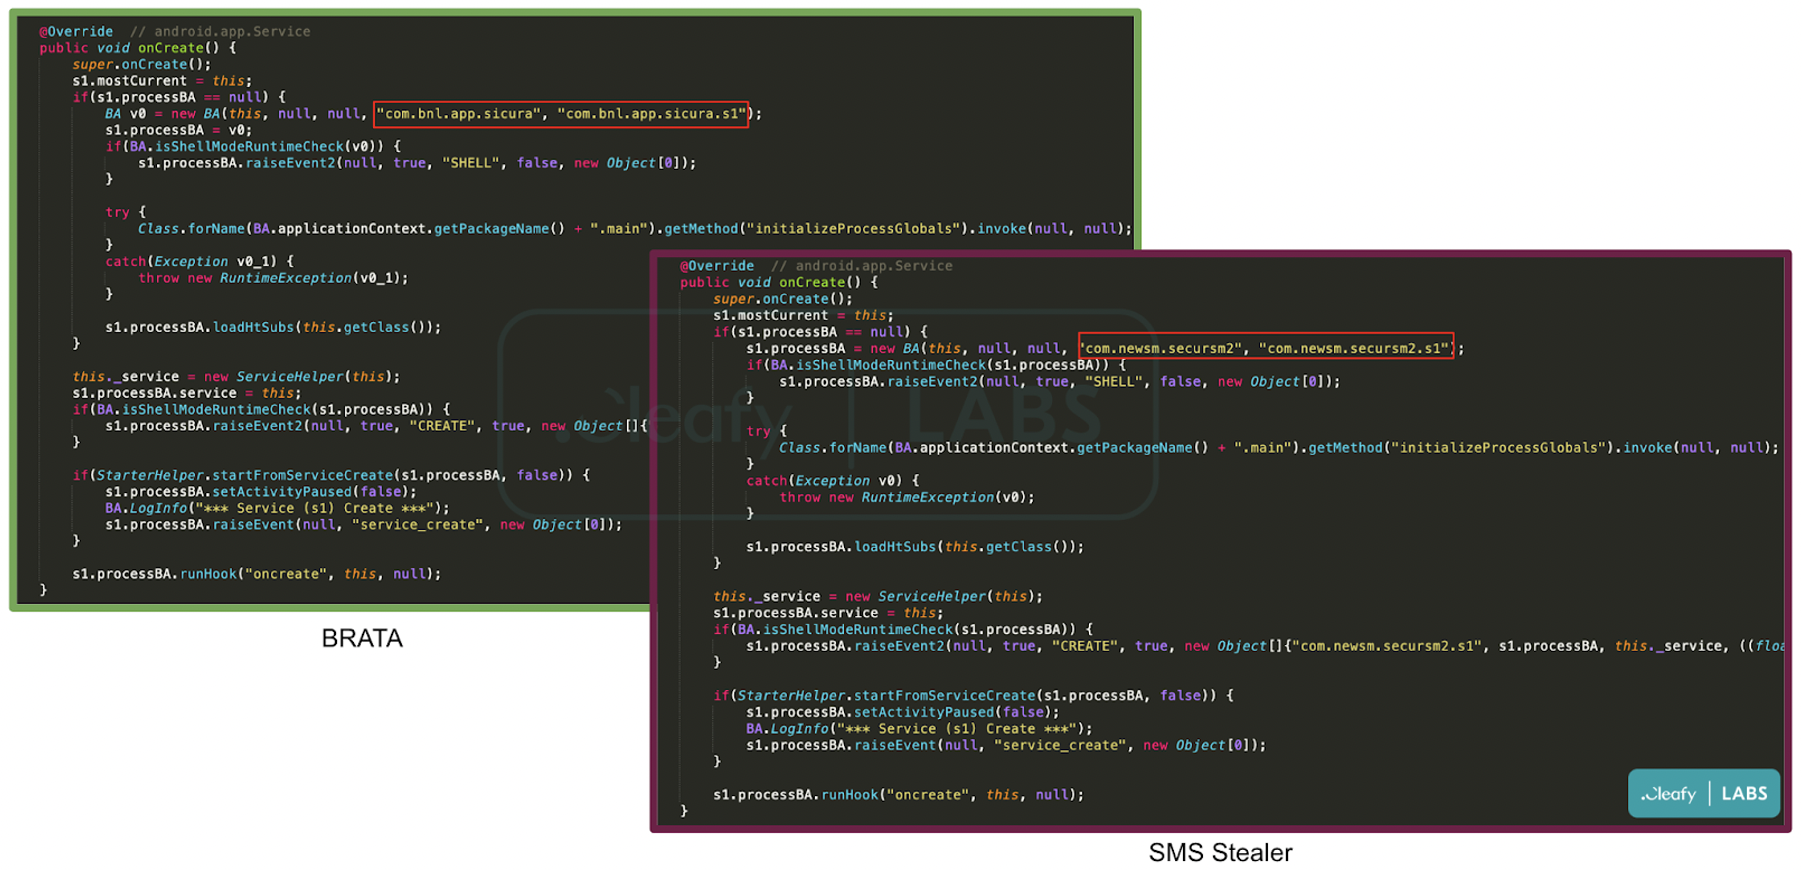Screen dimensions: 1802x870
Task: Click the SMS Stealer caption under purple panel
Action: pyautogui.click(x=1220, y=853)
